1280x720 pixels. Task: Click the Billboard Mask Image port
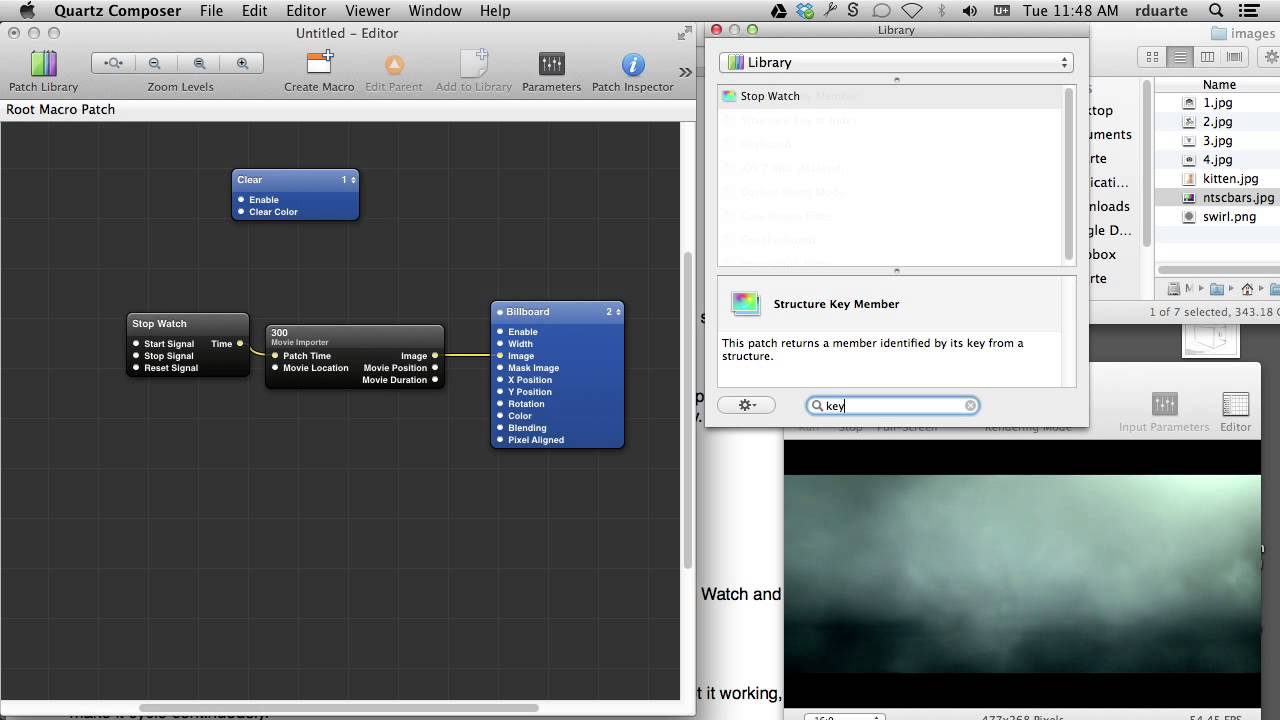click(500, 368)
